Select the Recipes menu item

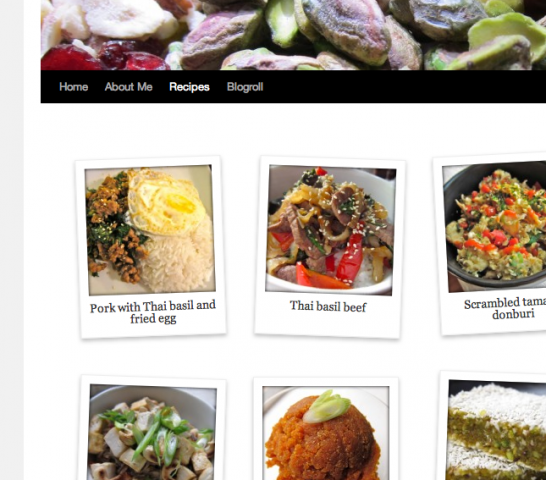[189, 87]
